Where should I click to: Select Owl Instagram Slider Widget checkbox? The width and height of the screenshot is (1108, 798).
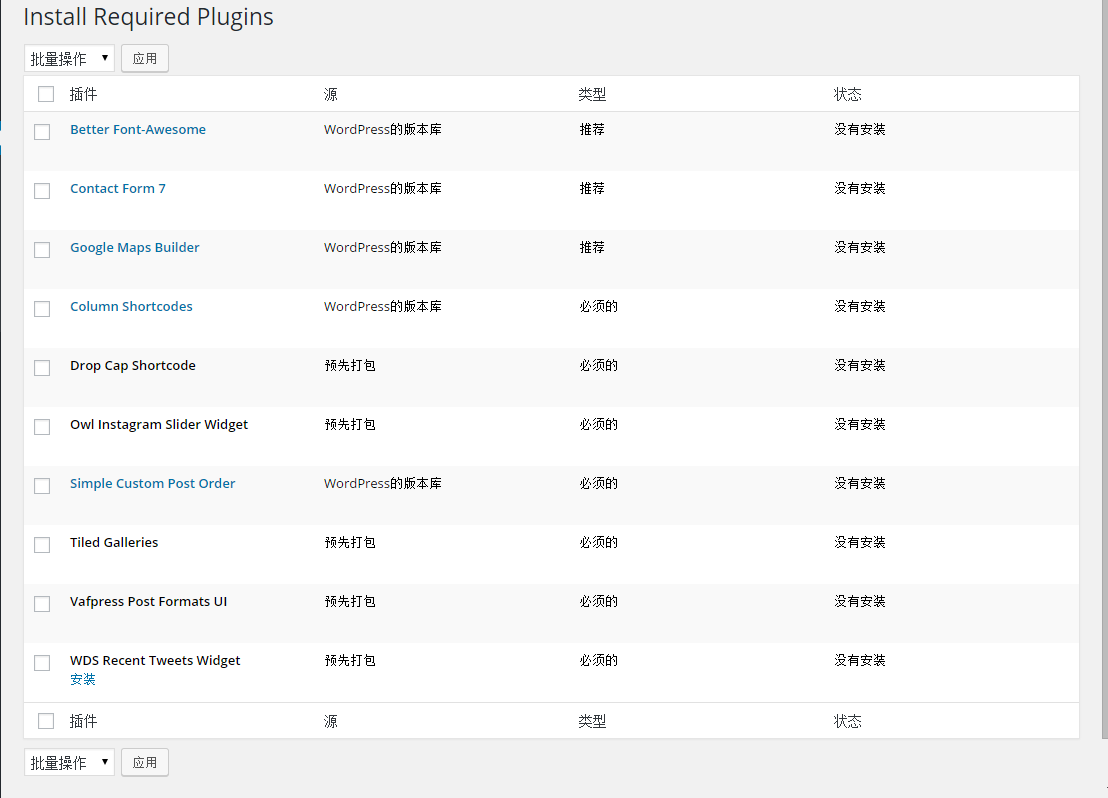point(42,427)
